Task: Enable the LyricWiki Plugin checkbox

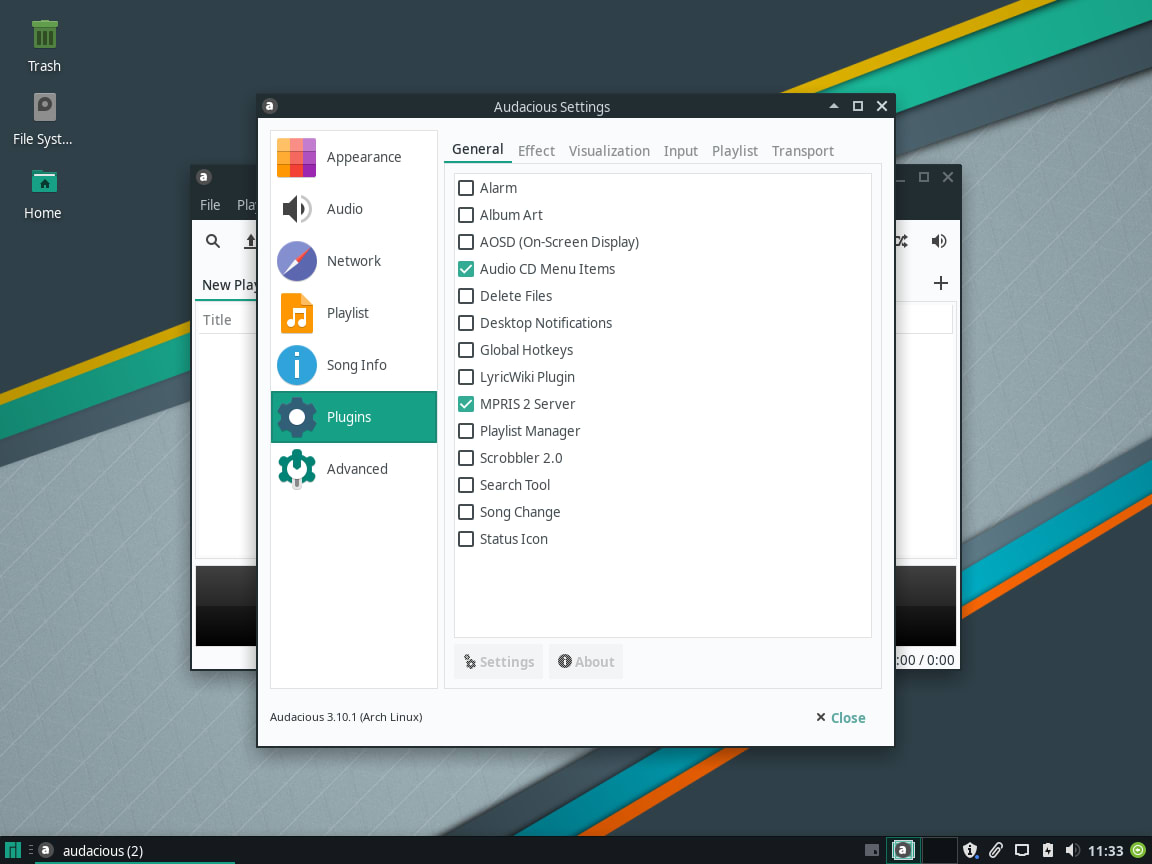Action: click(x=466, y=377)
